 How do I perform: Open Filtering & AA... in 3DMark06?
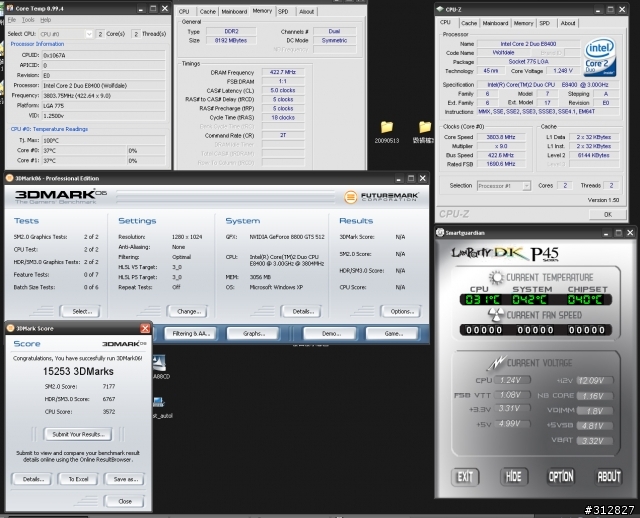pyautogui.click(x=191, y=333)
